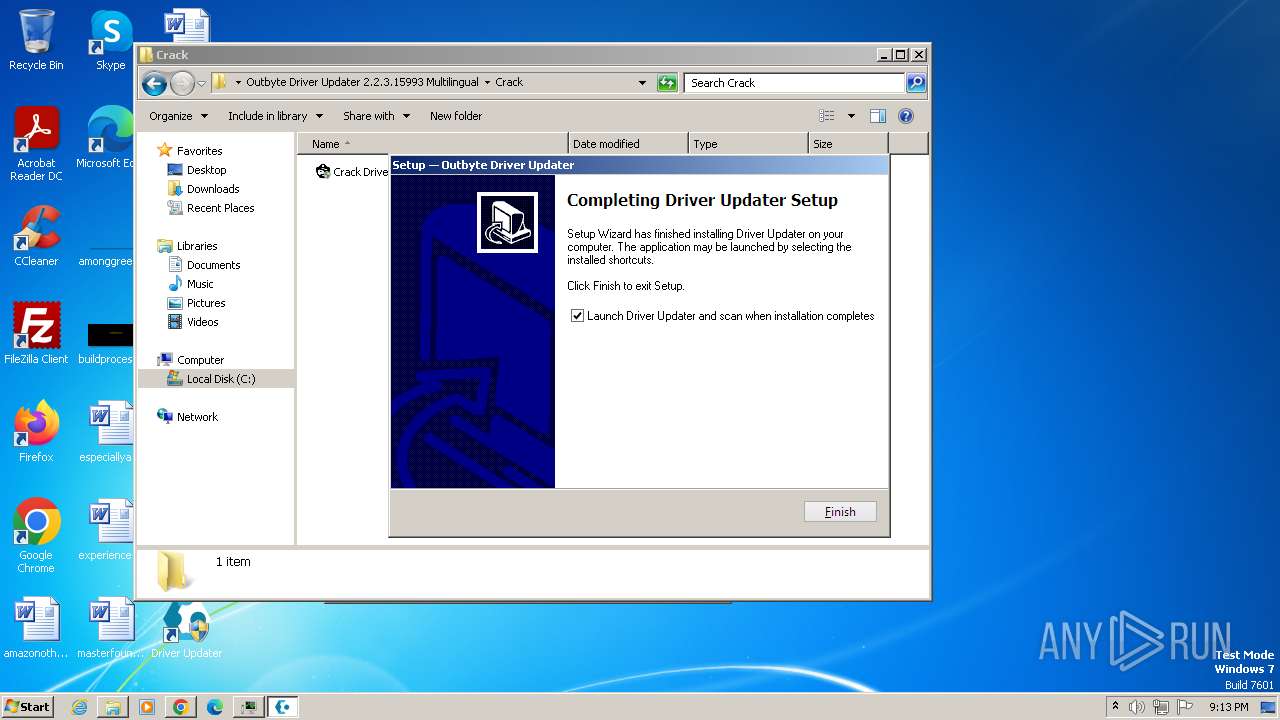Click the Search Crack input field
Image resolution: width=1280 pixels, height=720 pixels.
pos(795,83)
